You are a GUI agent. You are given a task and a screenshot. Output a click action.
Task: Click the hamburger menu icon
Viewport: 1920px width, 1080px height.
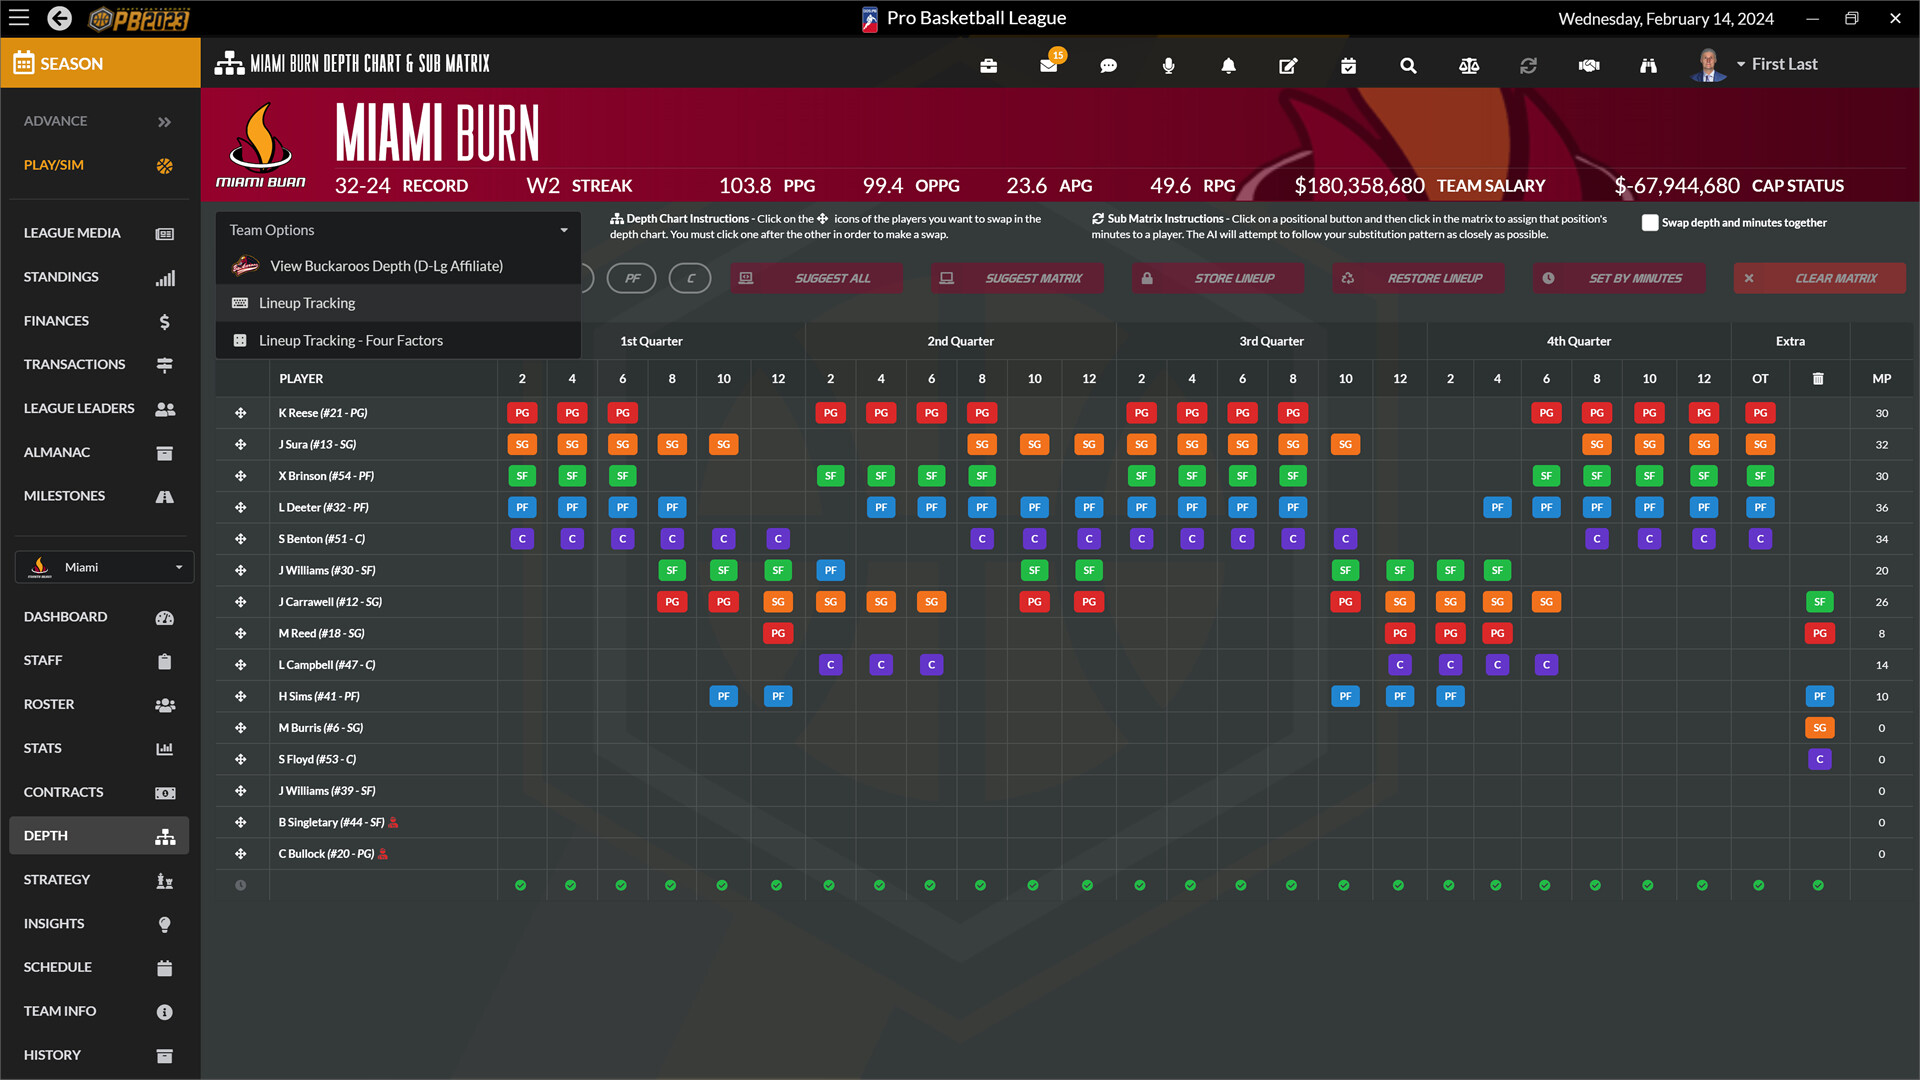click(19, 18)
